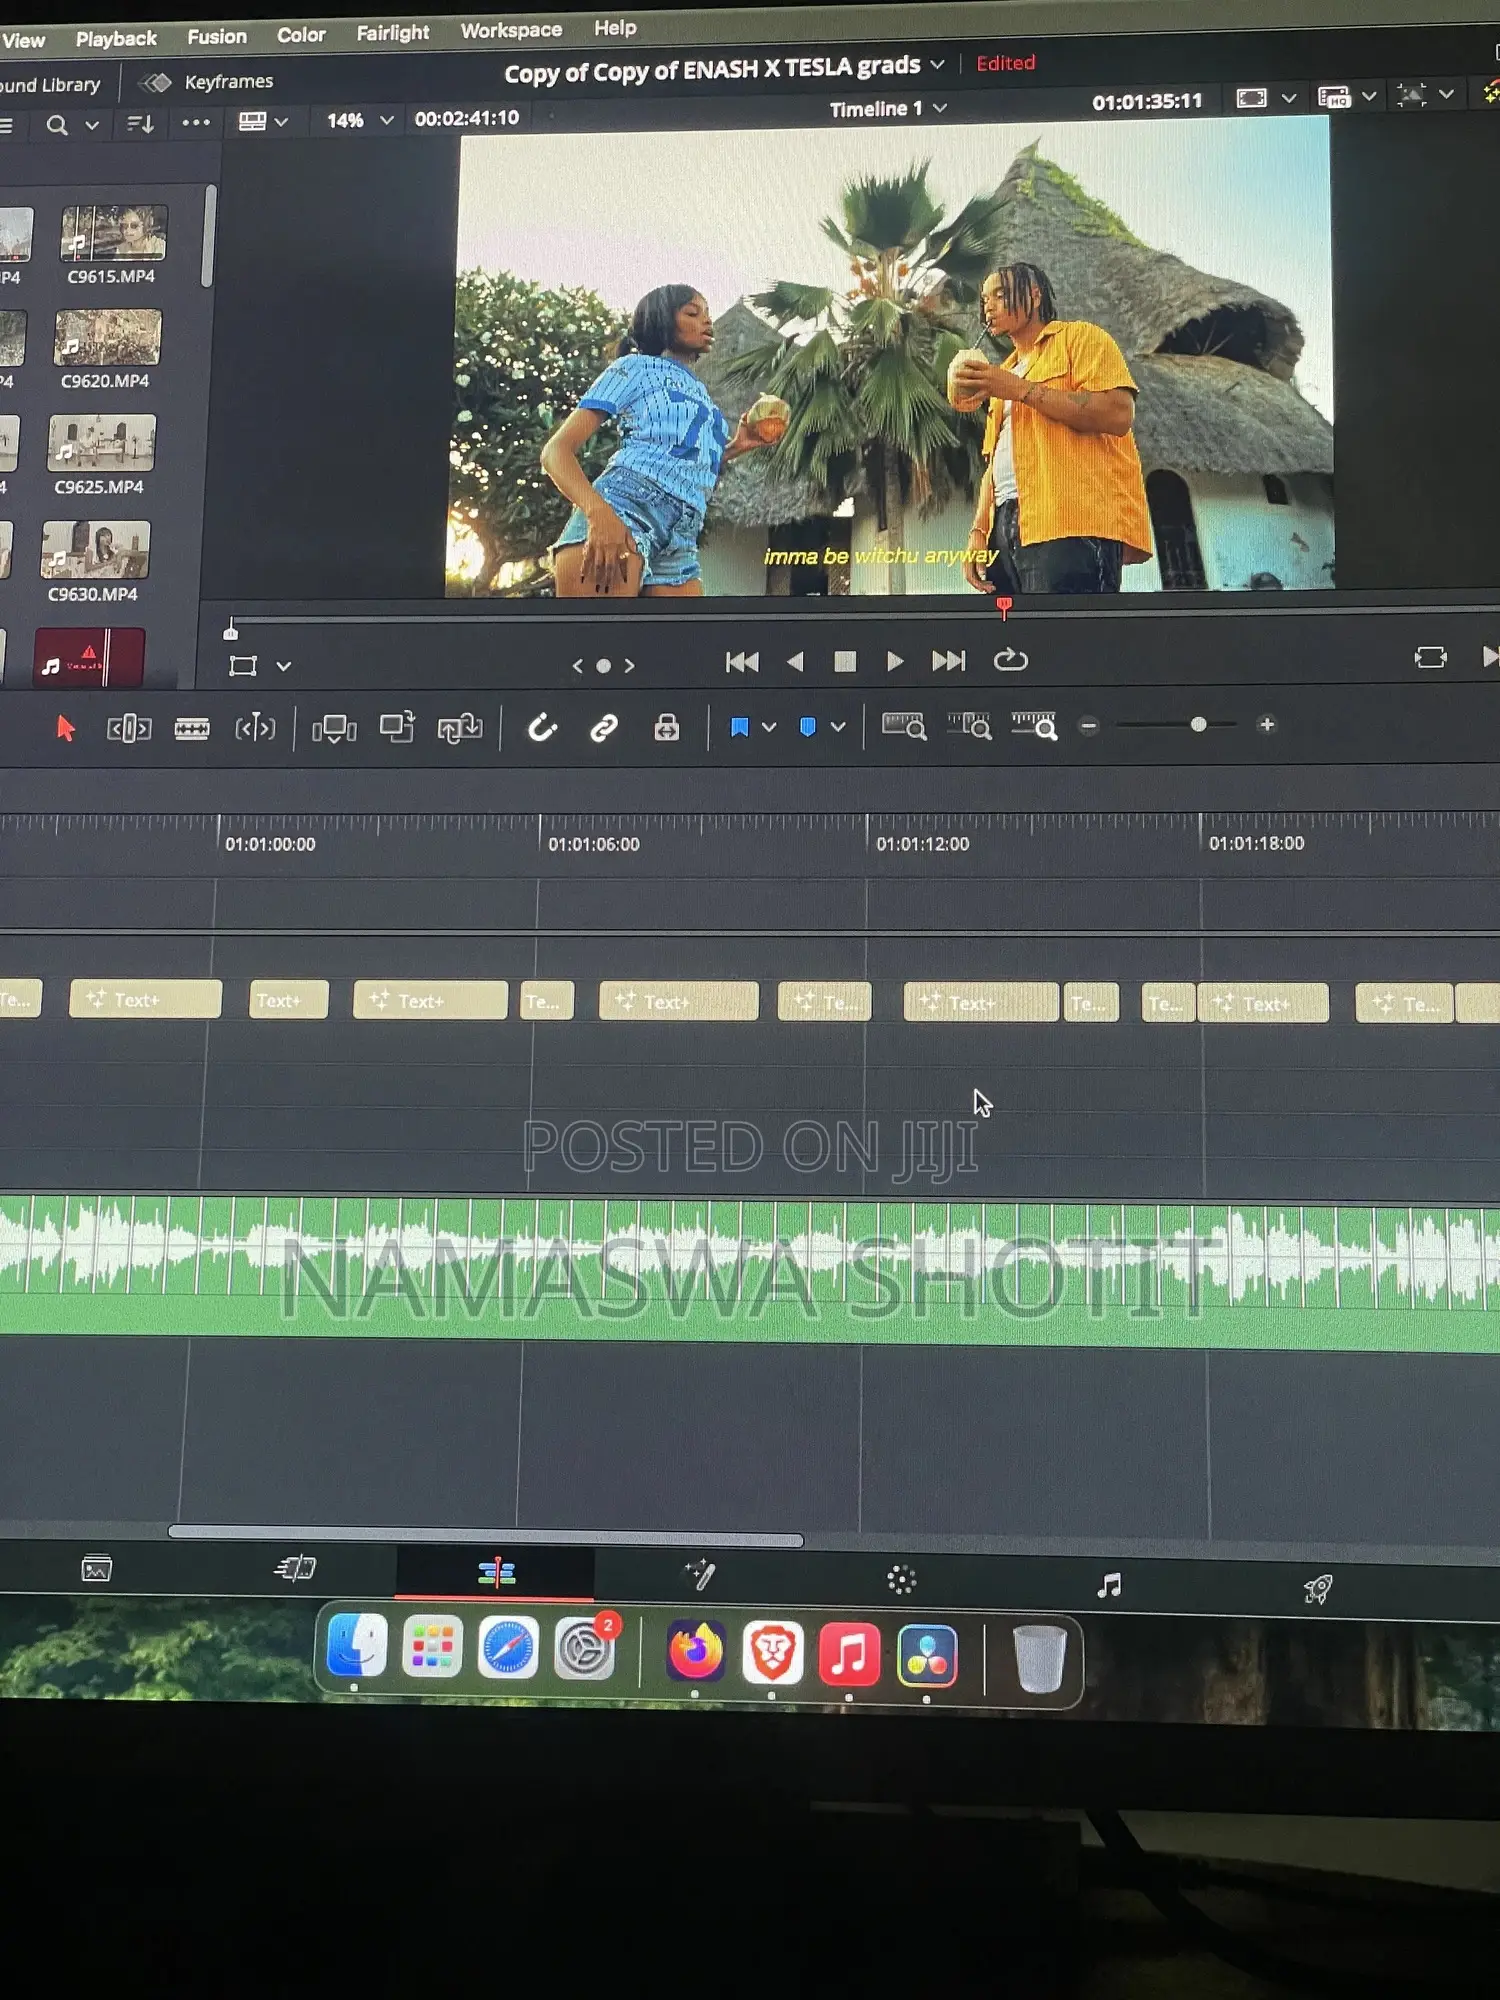Switch to the Media page
1500x2000 pixels.
97,1568
